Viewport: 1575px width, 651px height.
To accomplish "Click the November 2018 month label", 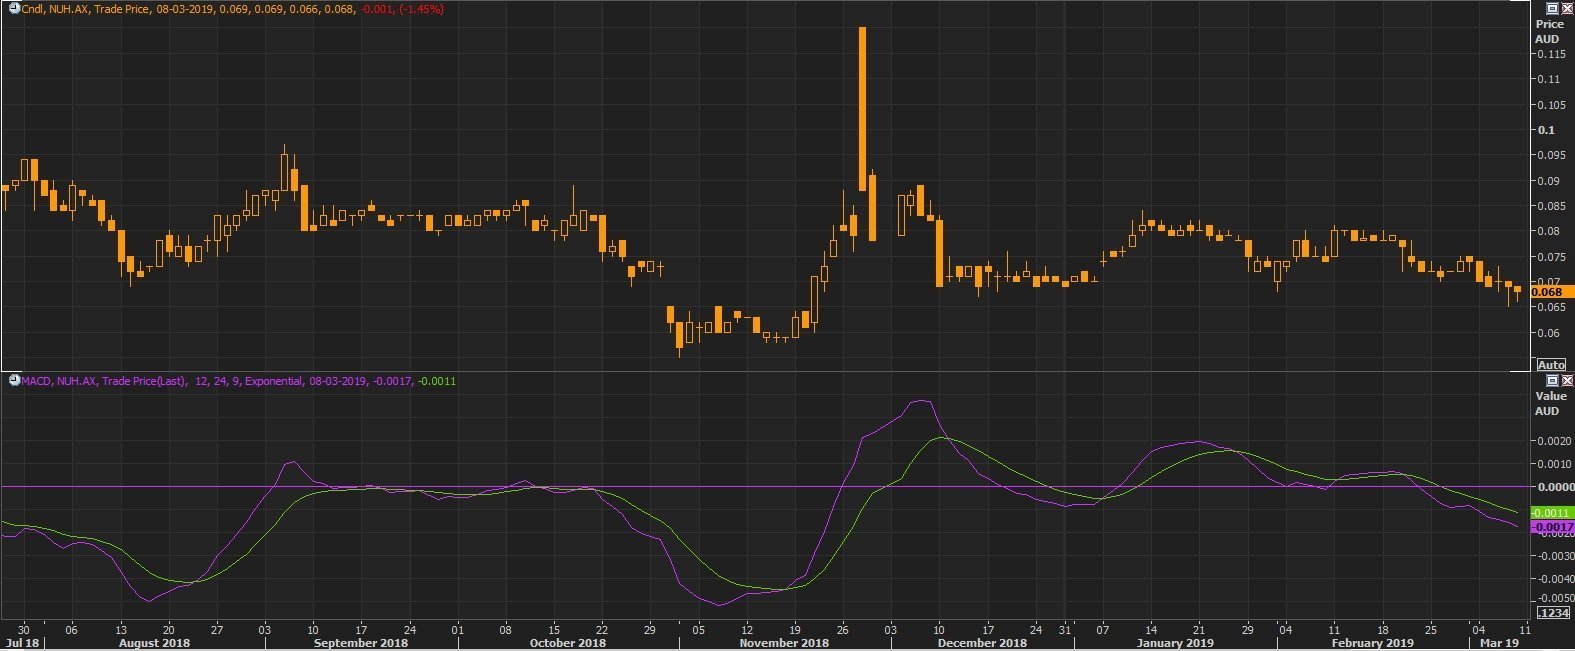I will click(784, 643).
